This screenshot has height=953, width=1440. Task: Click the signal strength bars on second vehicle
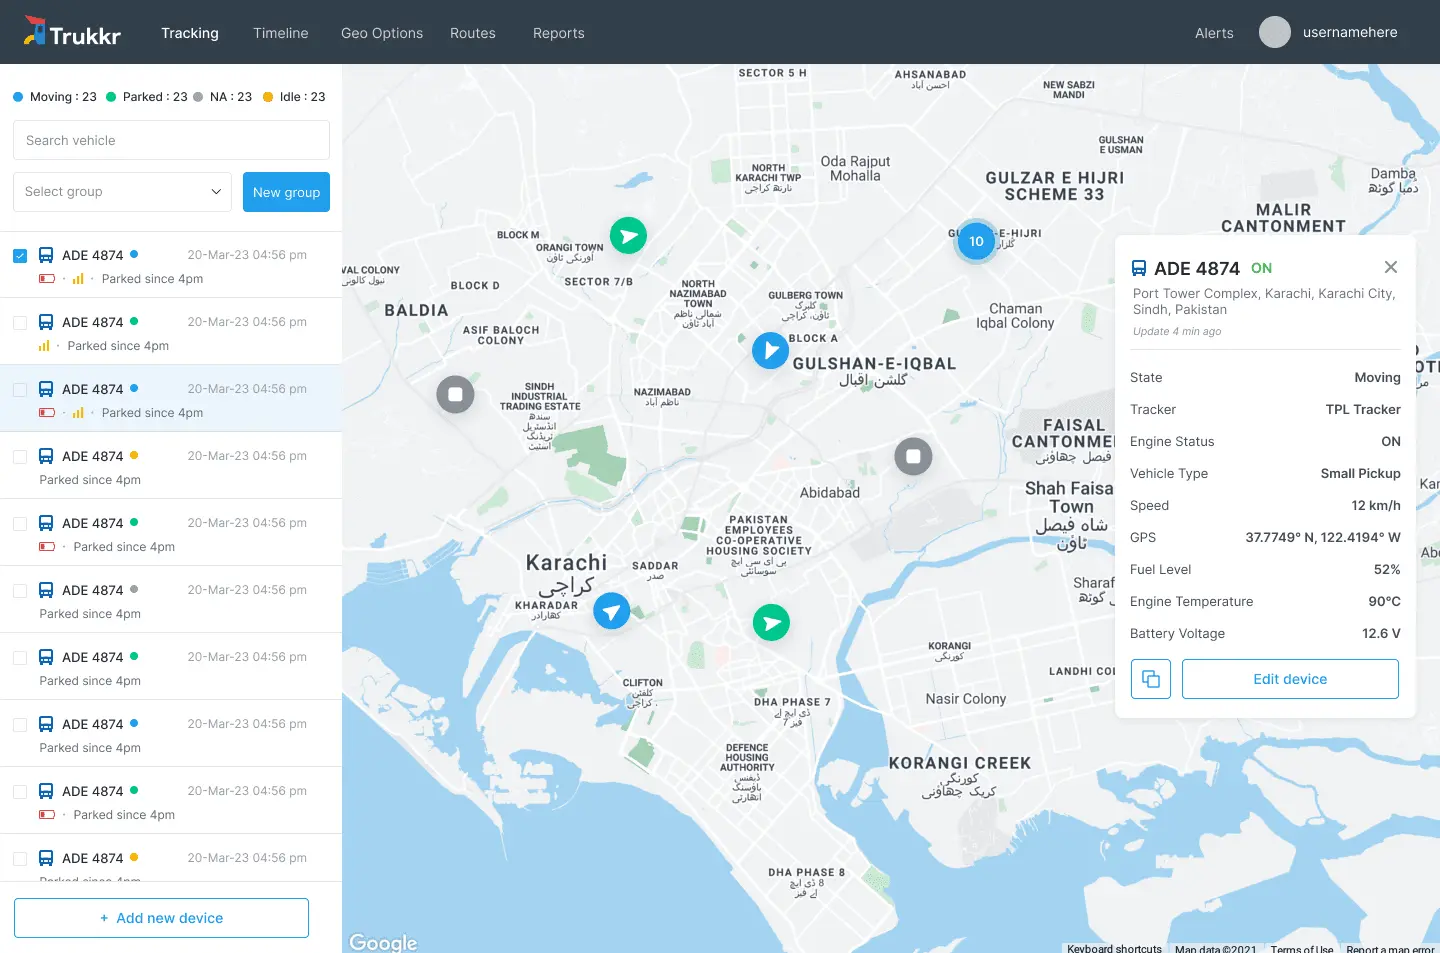click(44, 346)
